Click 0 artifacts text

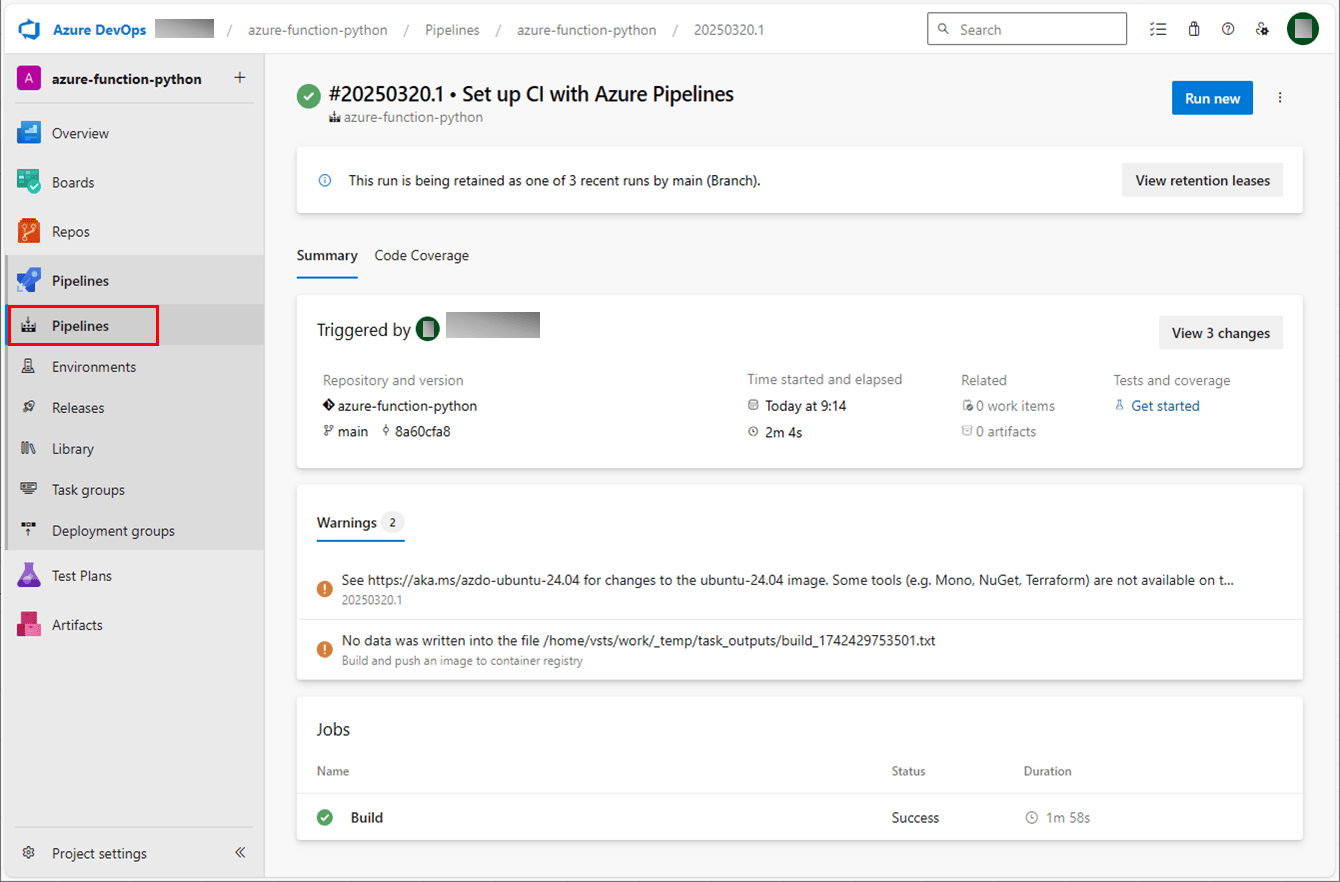pyautogui.click(x=1005, y=432)
